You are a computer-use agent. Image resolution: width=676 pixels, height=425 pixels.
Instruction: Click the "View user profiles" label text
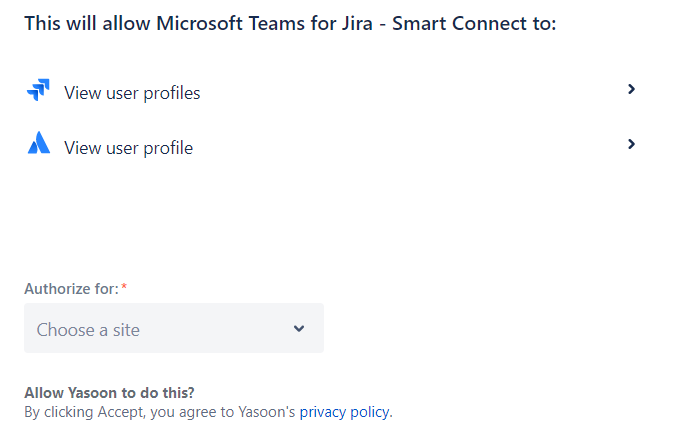pos(132,93)
